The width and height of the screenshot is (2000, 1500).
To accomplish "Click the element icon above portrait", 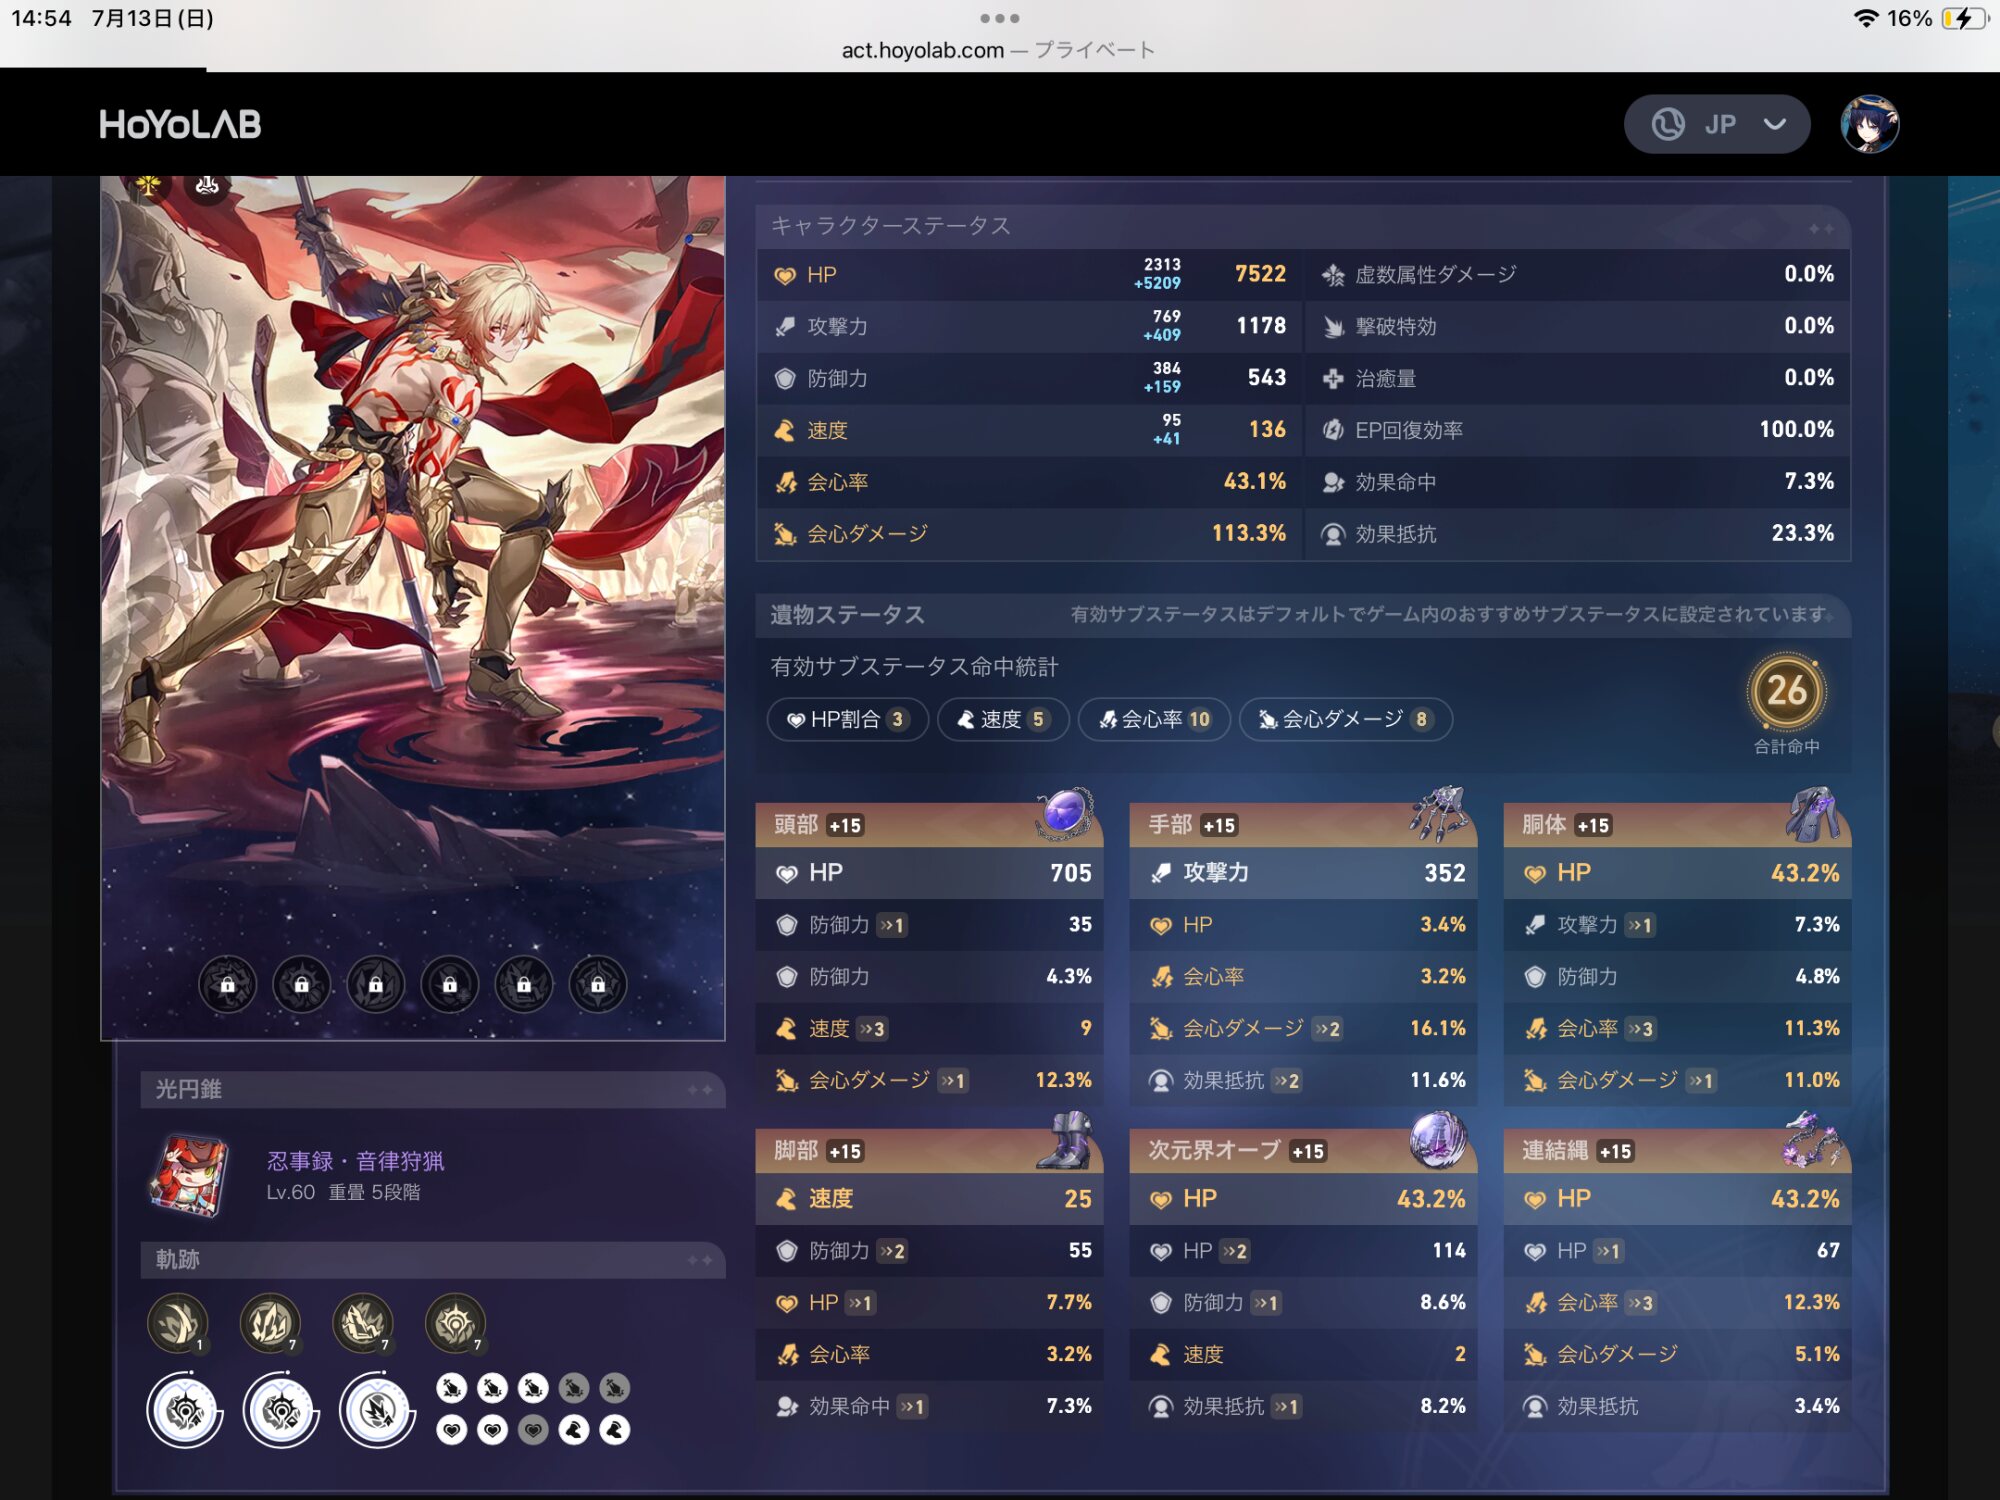I will click(x=148, y=185).
